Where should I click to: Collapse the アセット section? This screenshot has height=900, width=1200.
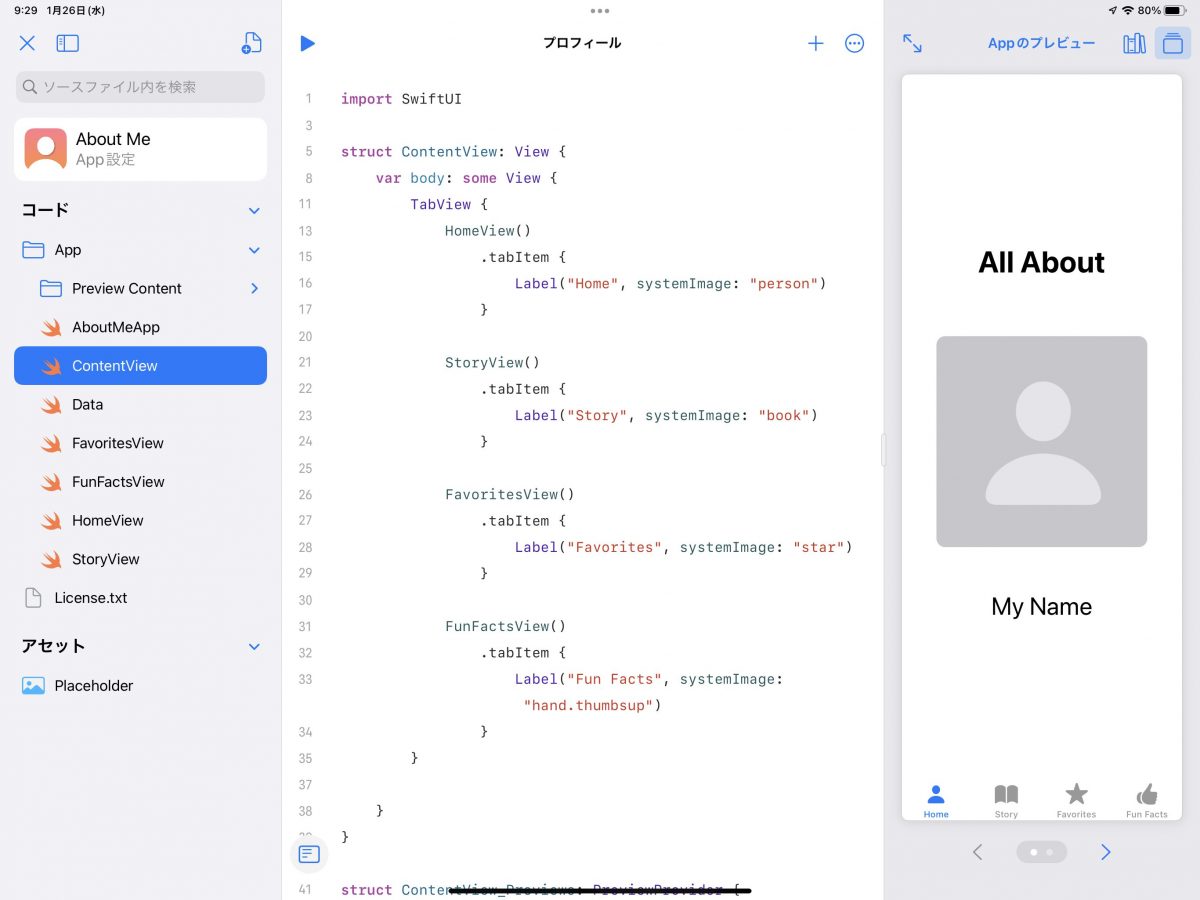(x=254, y=647)
